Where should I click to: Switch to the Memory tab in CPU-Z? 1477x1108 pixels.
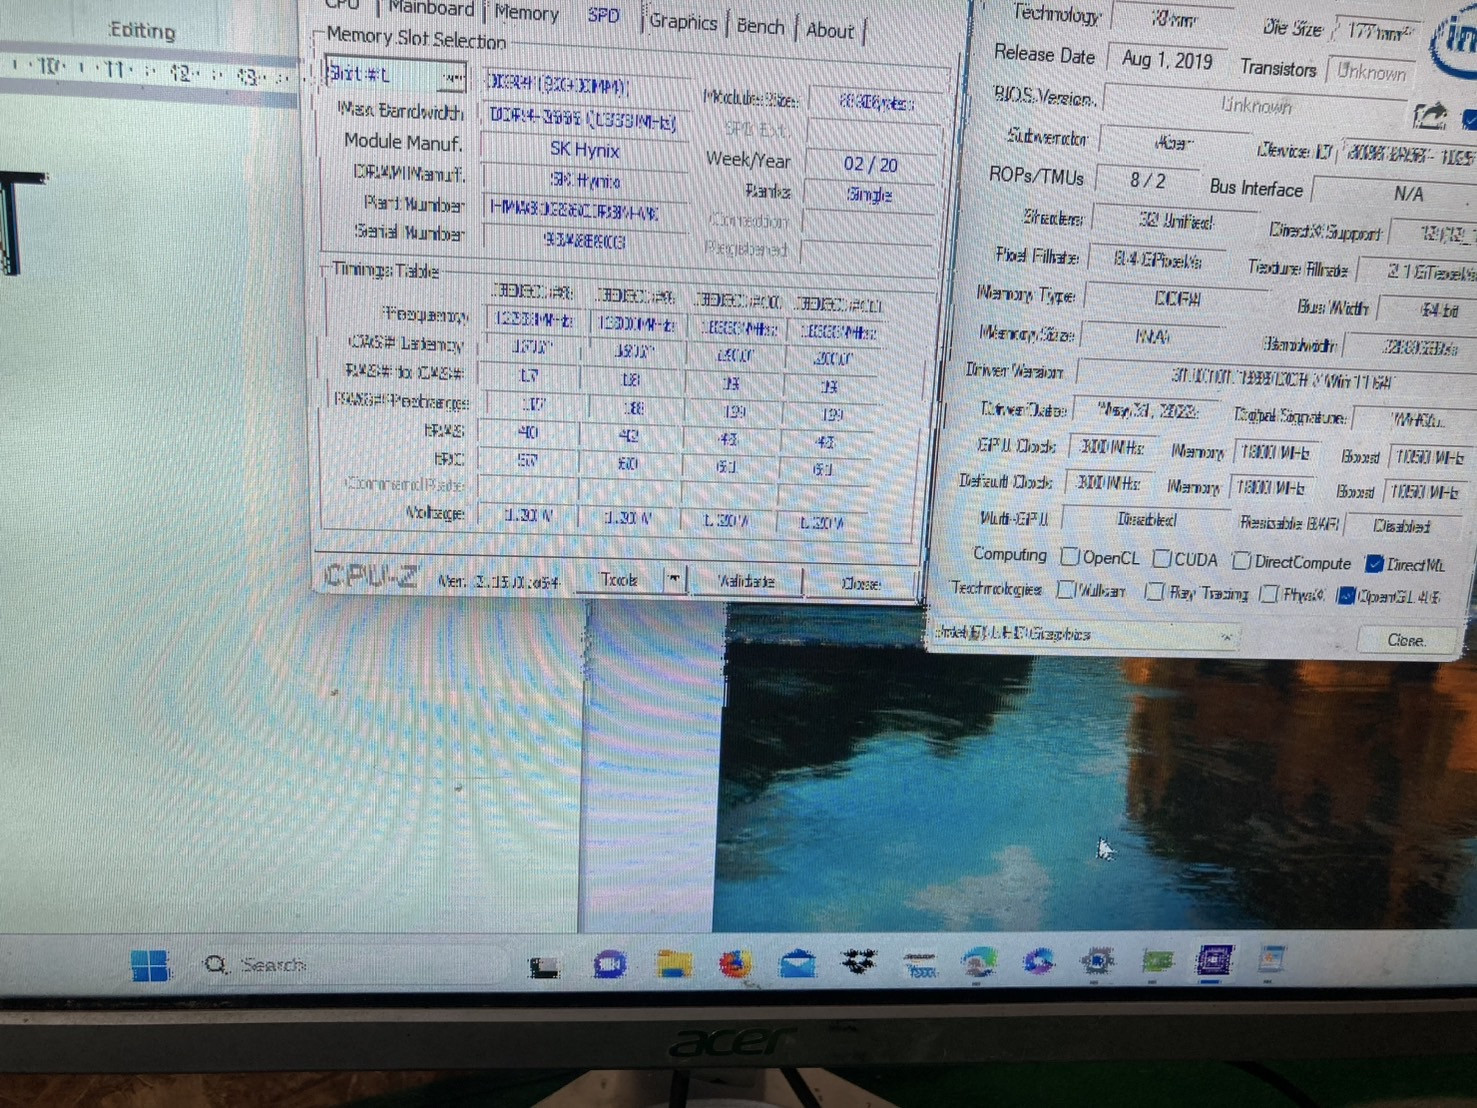526,12
